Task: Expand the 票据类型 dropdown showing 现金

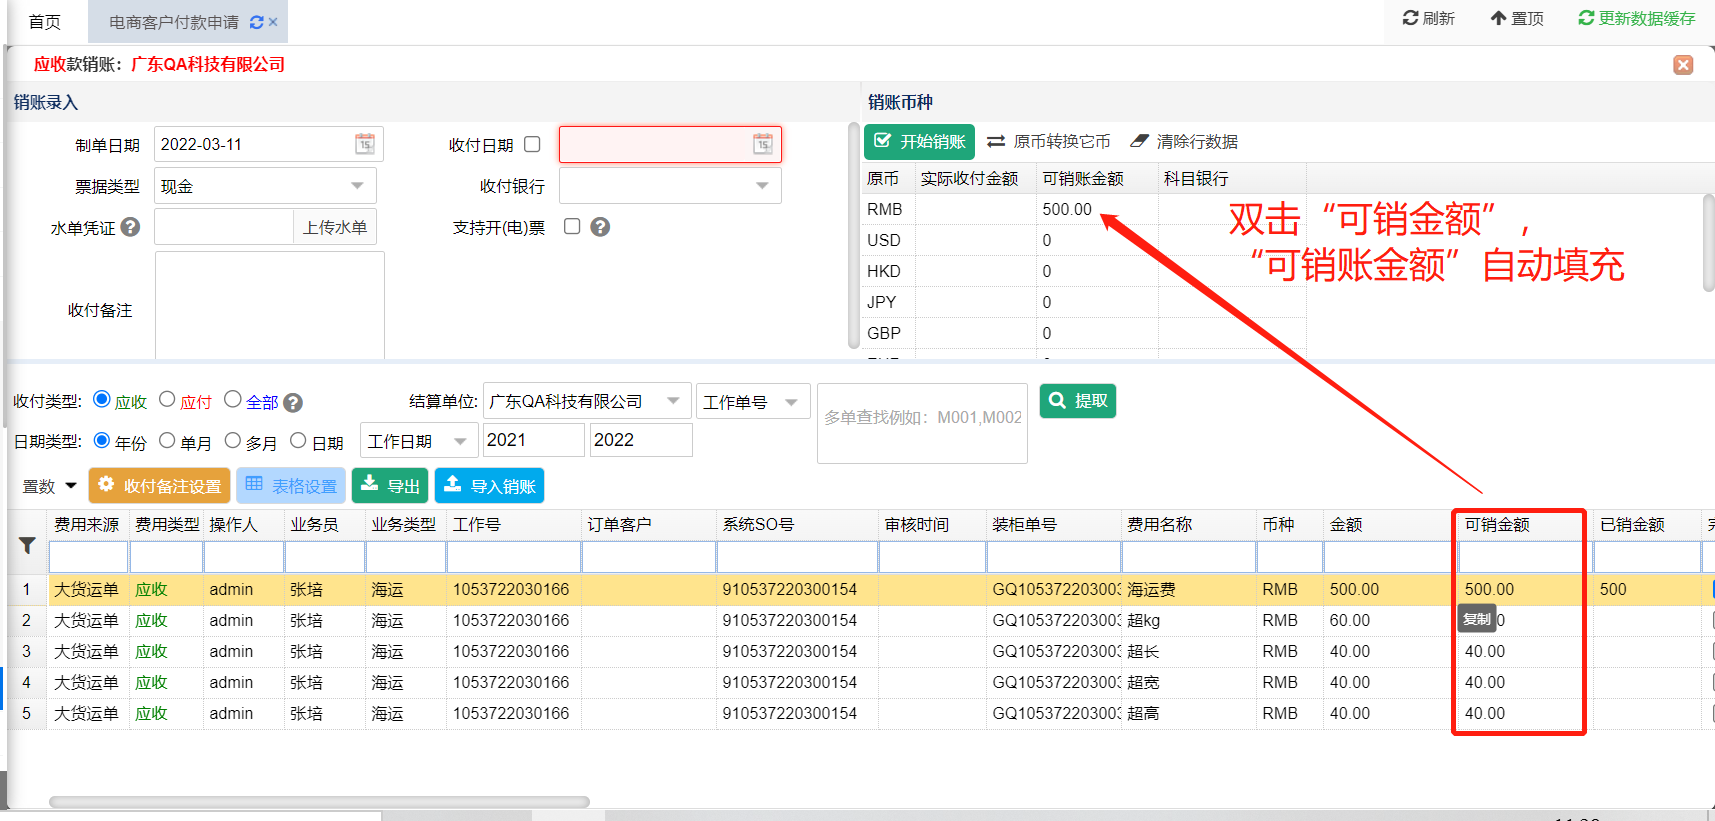Action: coord(357,186)
